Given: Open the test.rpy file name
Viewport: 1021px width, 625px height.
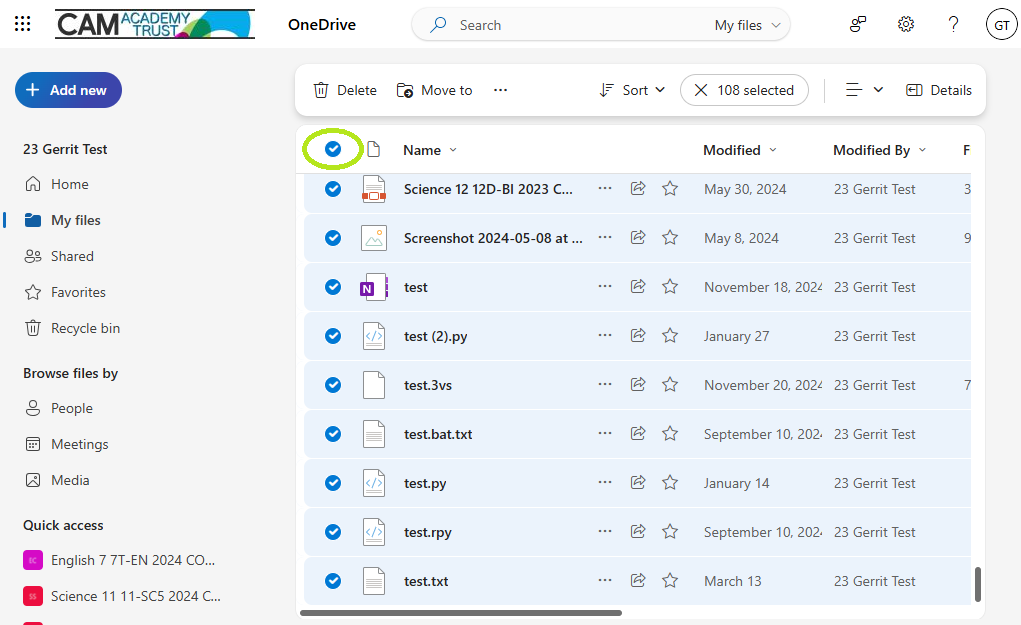Looking at the screenshot, I should point(428,532).
